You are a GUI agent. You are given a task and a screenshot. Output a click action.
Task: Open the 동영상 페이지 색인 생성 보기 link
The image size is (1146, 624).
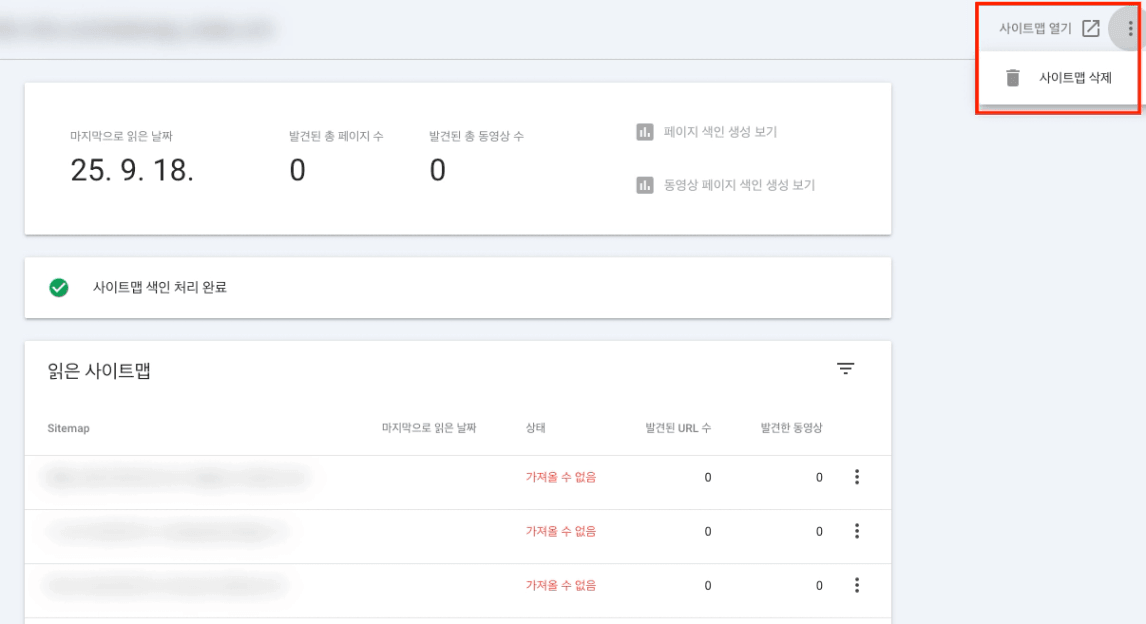click(x=739, y=185)
